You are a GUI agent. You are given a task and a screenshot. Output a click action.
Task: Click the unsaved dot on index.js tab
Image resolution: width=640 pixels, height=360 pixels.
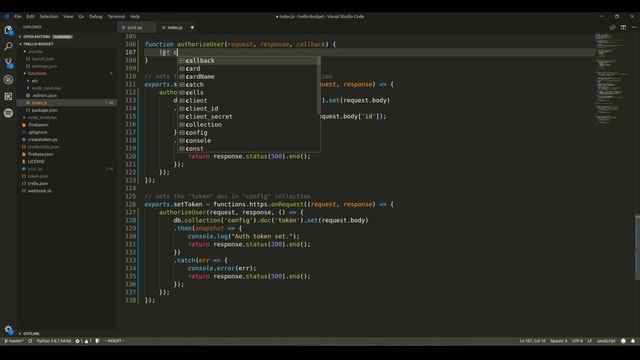click(192, 27)
